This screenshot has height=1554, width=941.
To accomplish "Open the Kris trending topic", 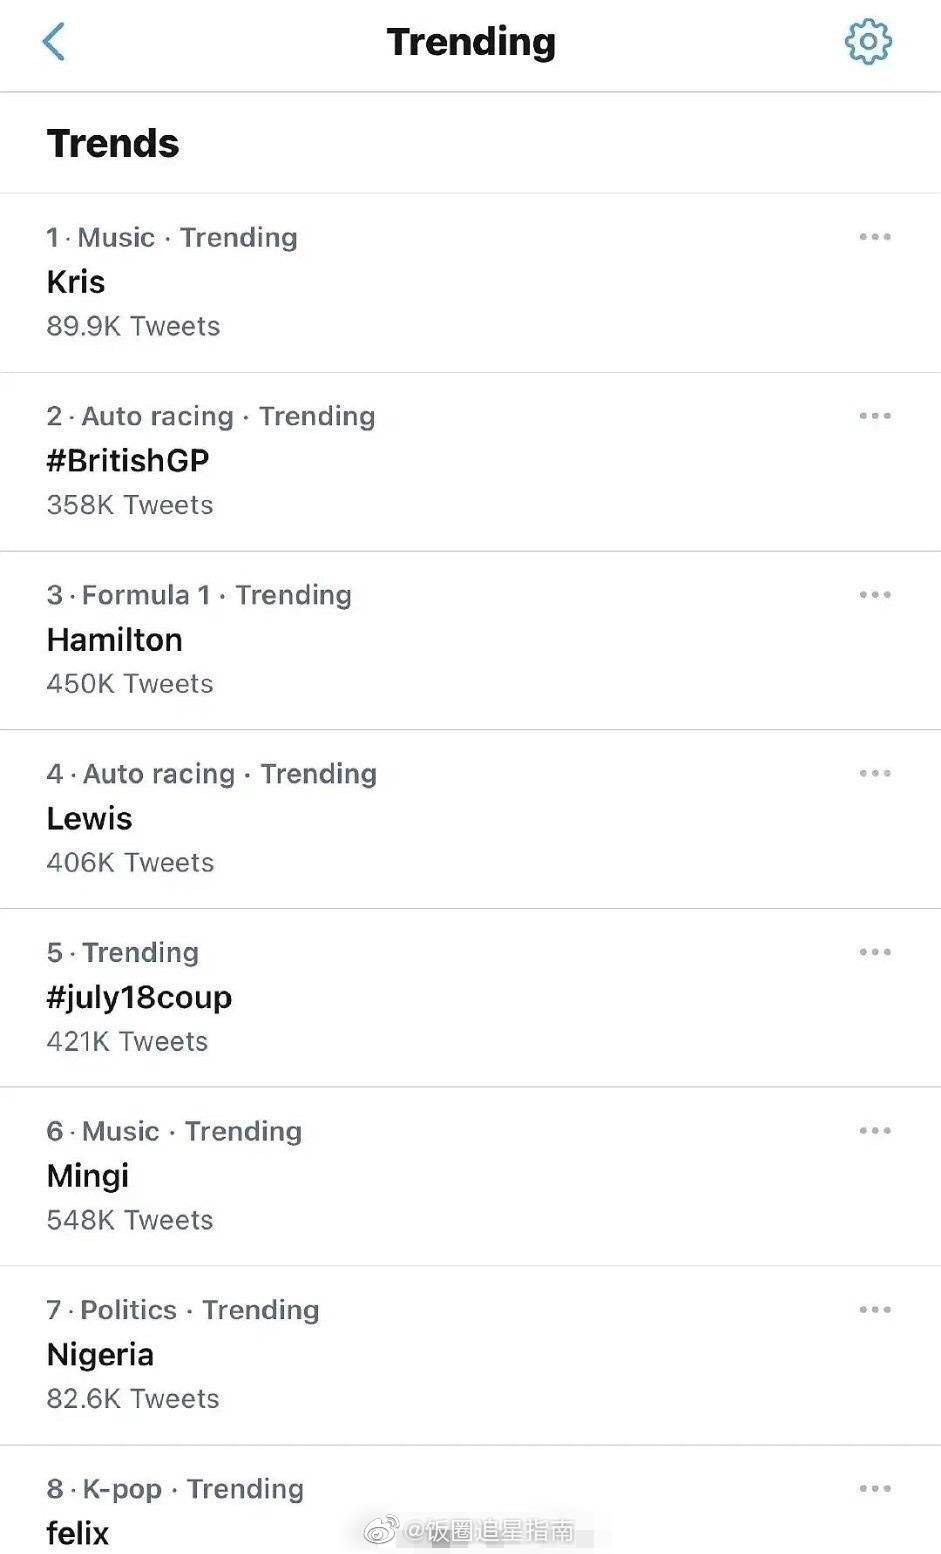I will coord(76,282).
